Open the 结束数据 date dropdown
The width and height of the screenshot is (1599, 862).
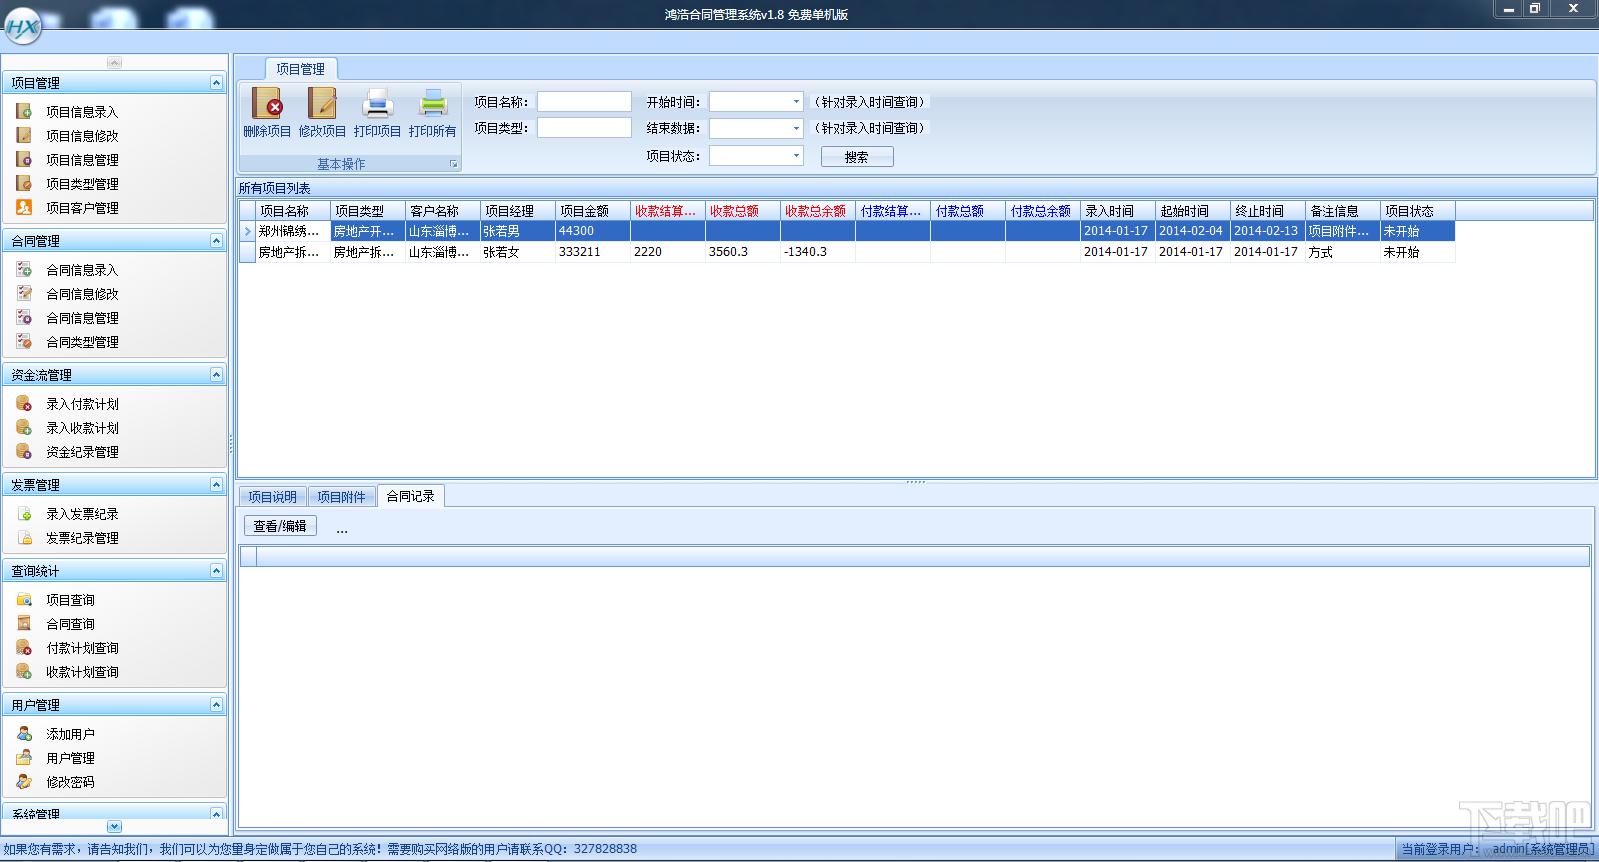pyautogui.click(x=796, y=128)
